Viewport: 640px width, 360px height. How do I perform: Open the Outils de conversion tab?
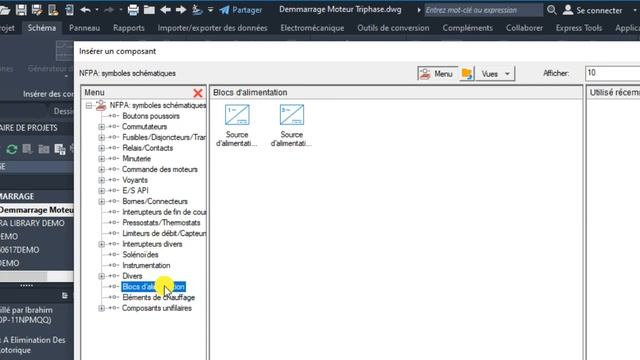click(393, 28)
